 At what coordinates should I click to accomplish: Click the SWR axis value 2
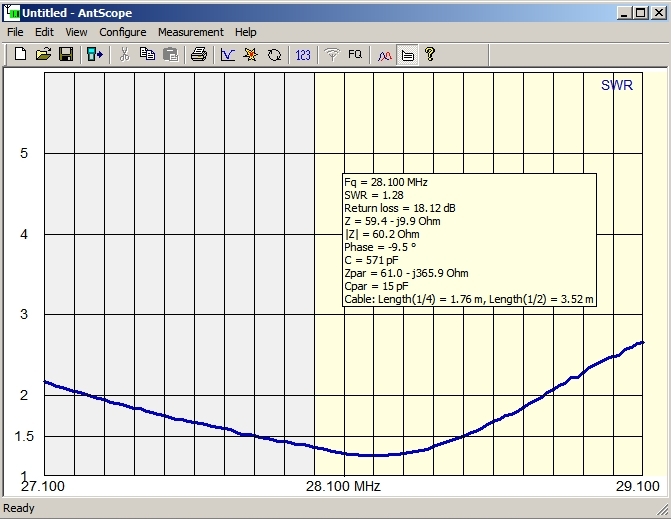(24, 395)
